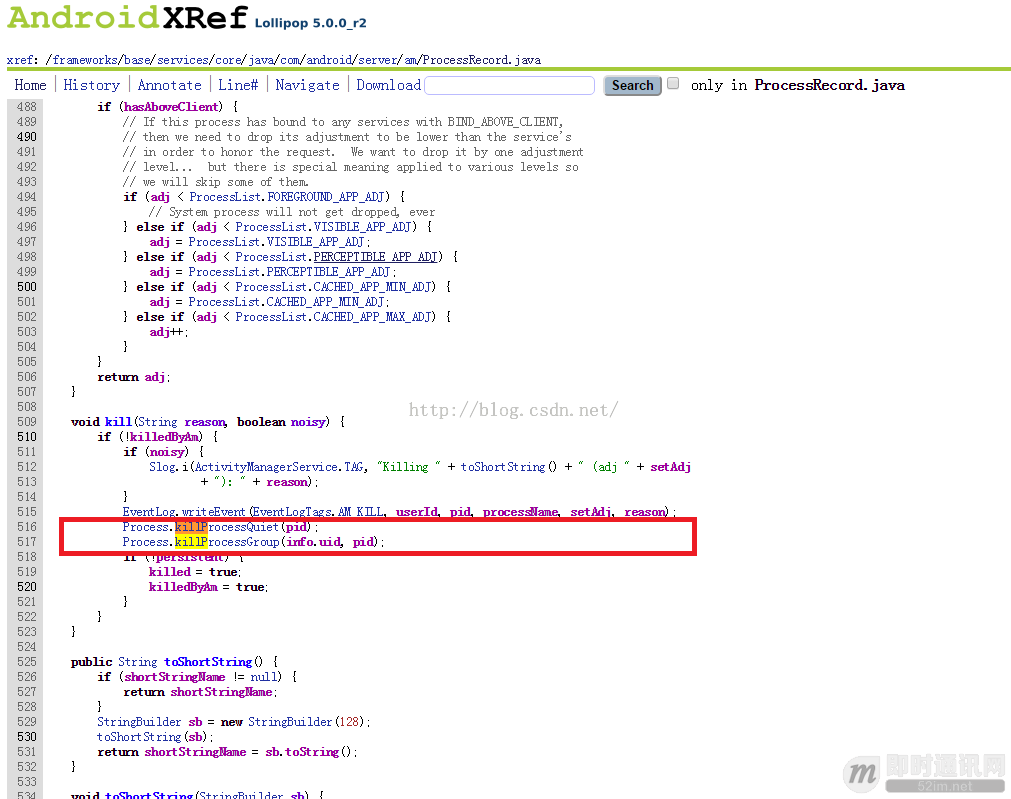1011x799 pixels.
Task: Toggle Line# display link
Action: (238, 85)
